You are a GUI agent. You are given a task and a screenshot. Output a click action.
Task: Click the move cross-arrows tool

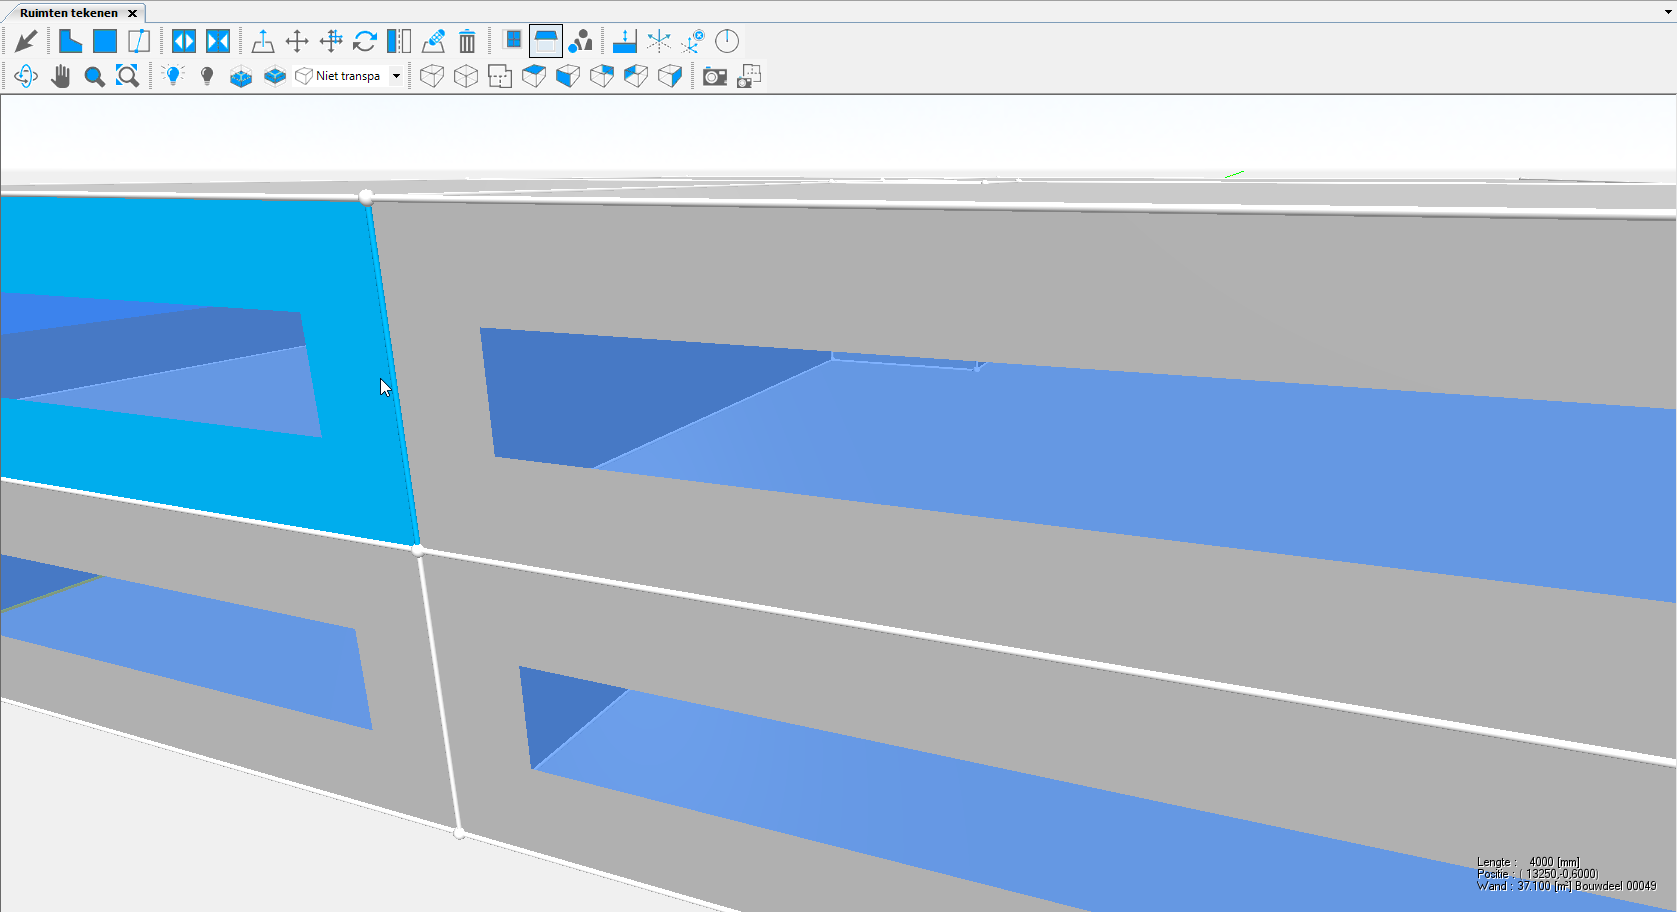click(297, 41)
